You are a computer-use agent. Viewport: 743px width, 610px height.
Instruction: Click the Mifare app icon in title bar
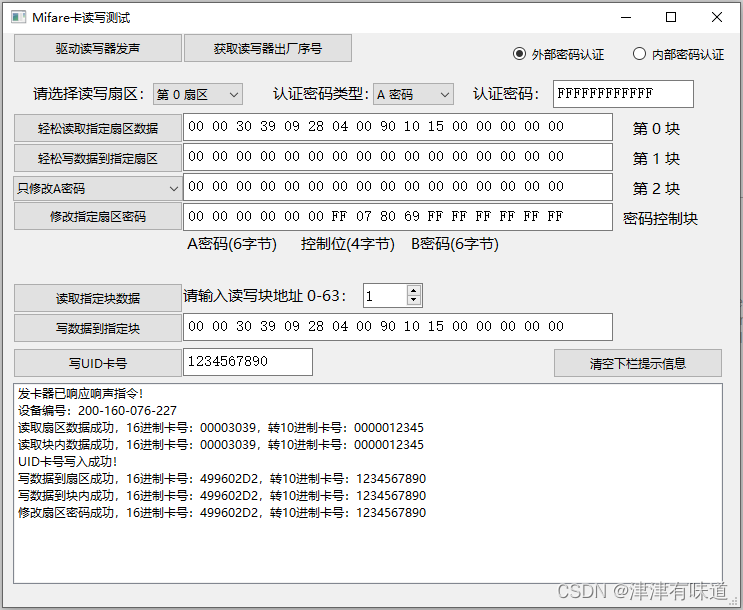point(18,18)
